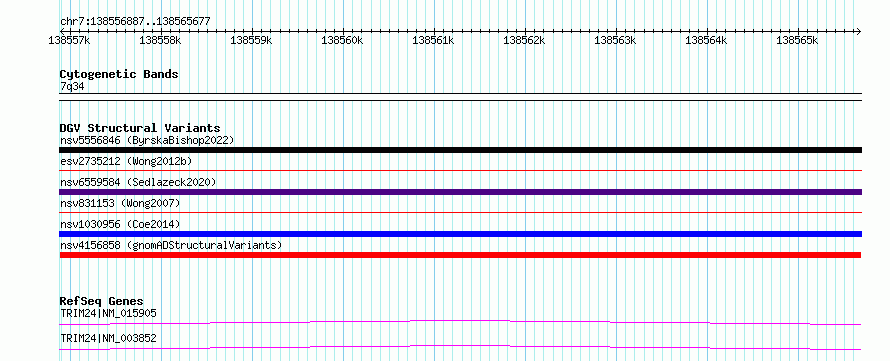The width and height of the screenshot is (890, 361).
Task: Click the 138559k ruler tick label
Action: click(251, 40)
